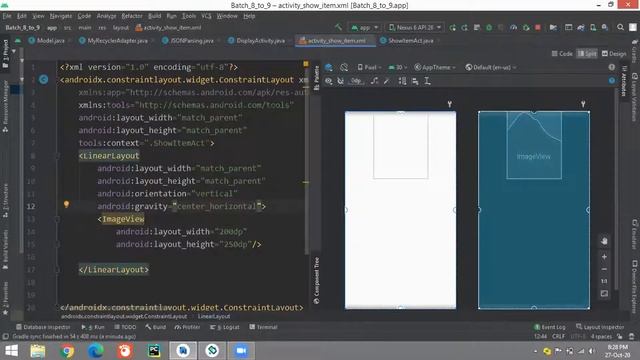Open the Attributes side panel

click(x=624, y=81)
